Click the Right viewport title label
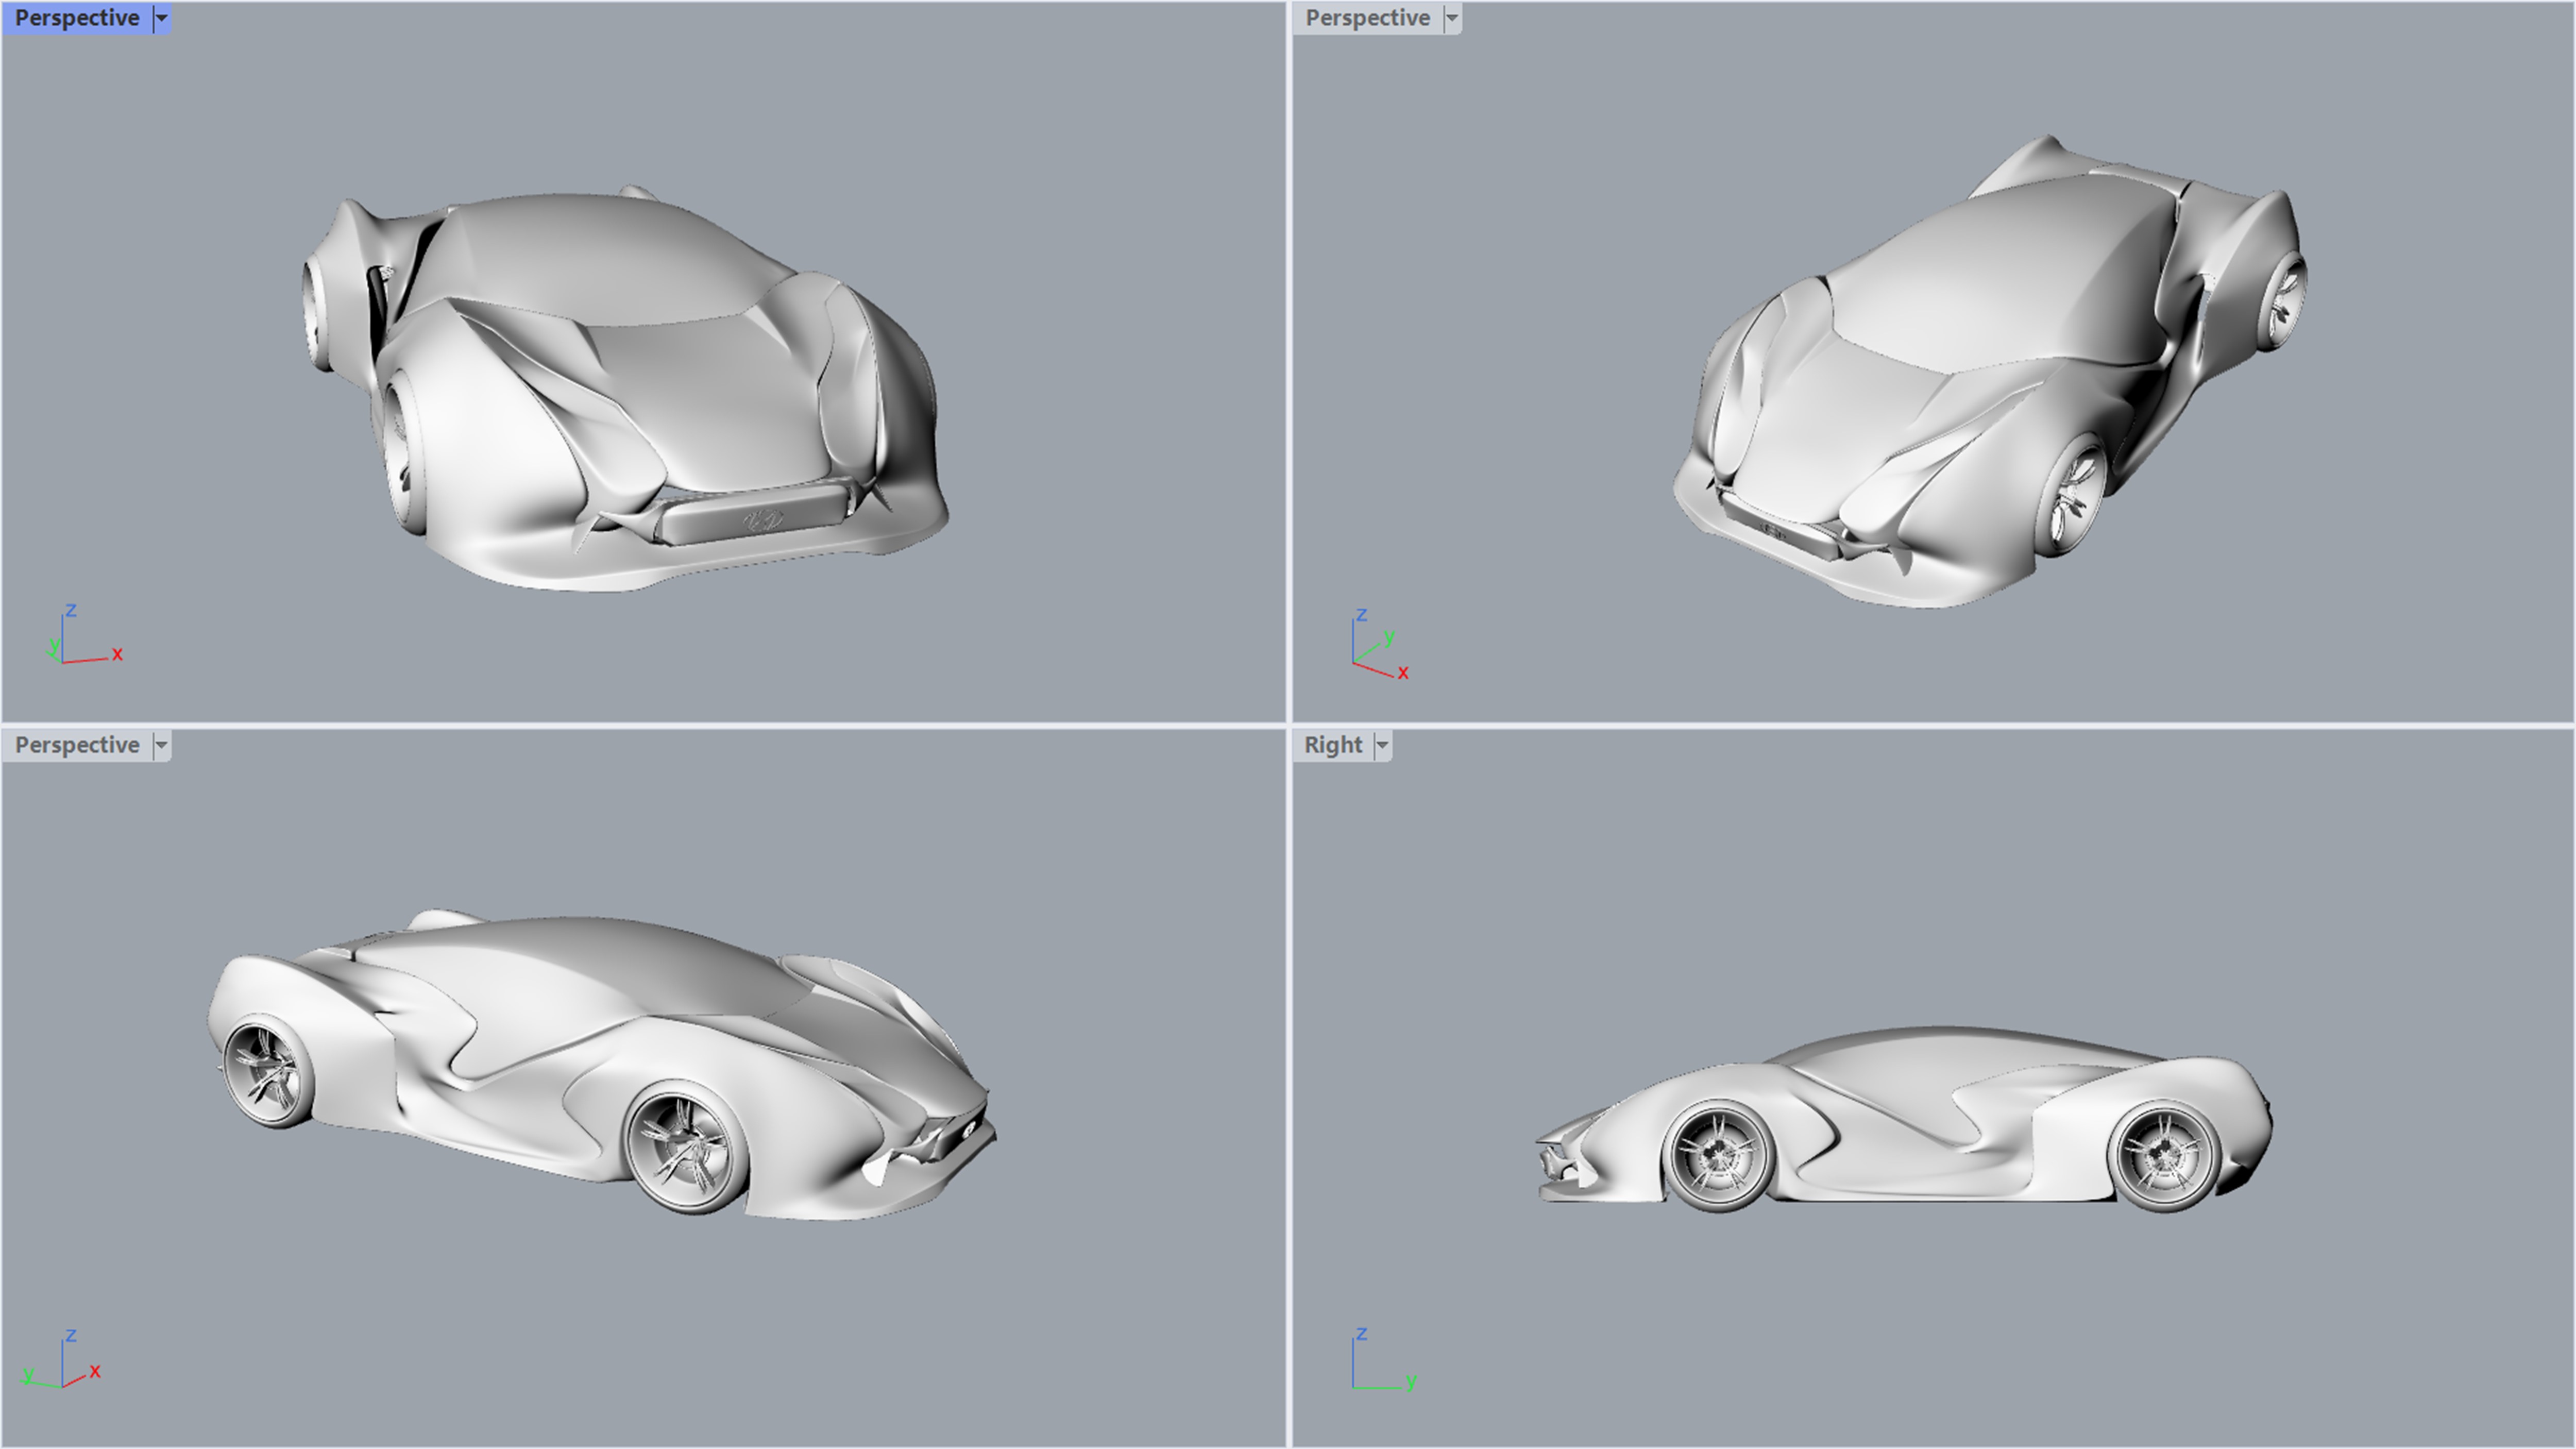Viewport: 2576px width, 1449px height. [x=1333, y=745]
